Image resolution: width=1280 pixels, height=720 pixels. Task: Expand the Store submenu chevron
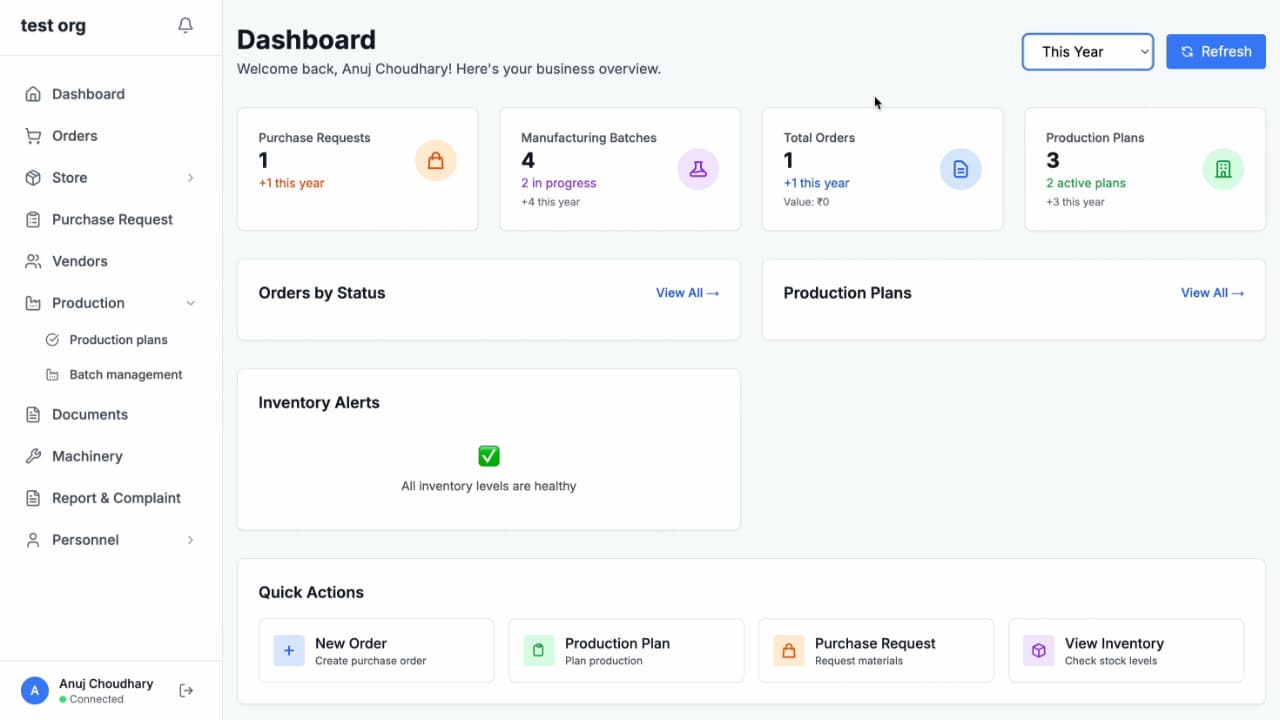190,178
